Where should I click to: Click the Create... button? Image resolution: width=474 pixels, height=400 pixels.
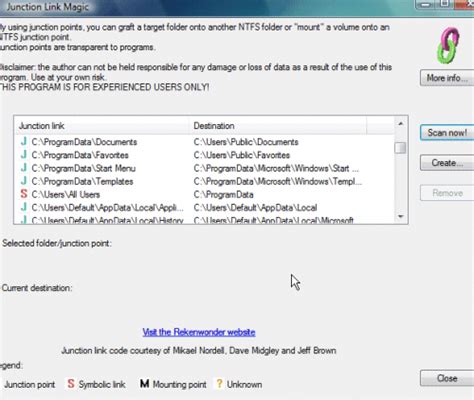(447, 163)
